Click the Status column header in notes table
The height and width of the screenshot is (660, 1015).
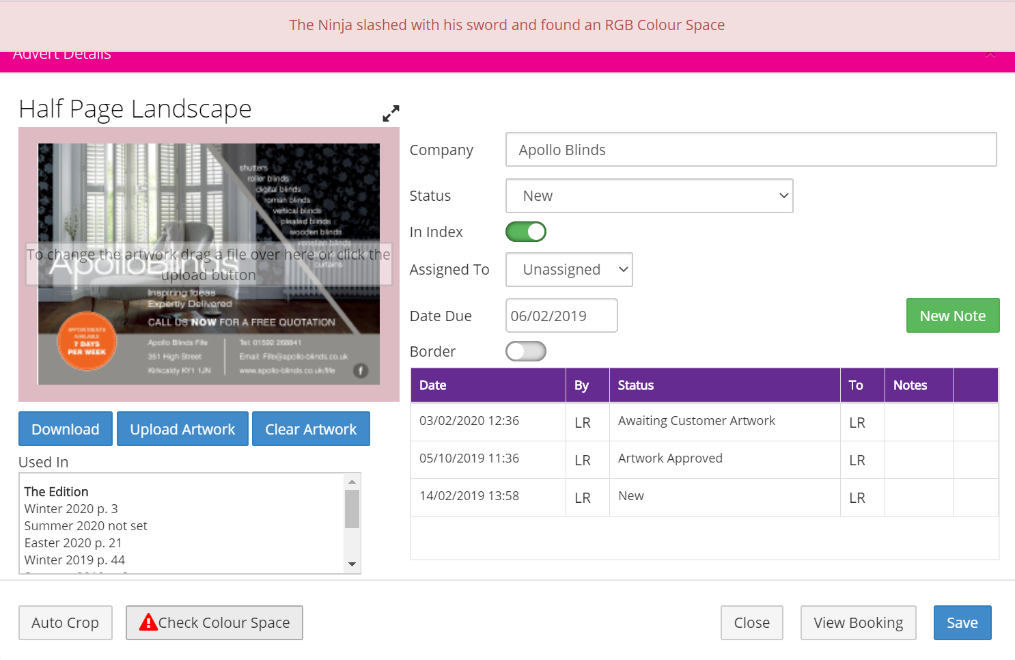[x=725, y=385]
